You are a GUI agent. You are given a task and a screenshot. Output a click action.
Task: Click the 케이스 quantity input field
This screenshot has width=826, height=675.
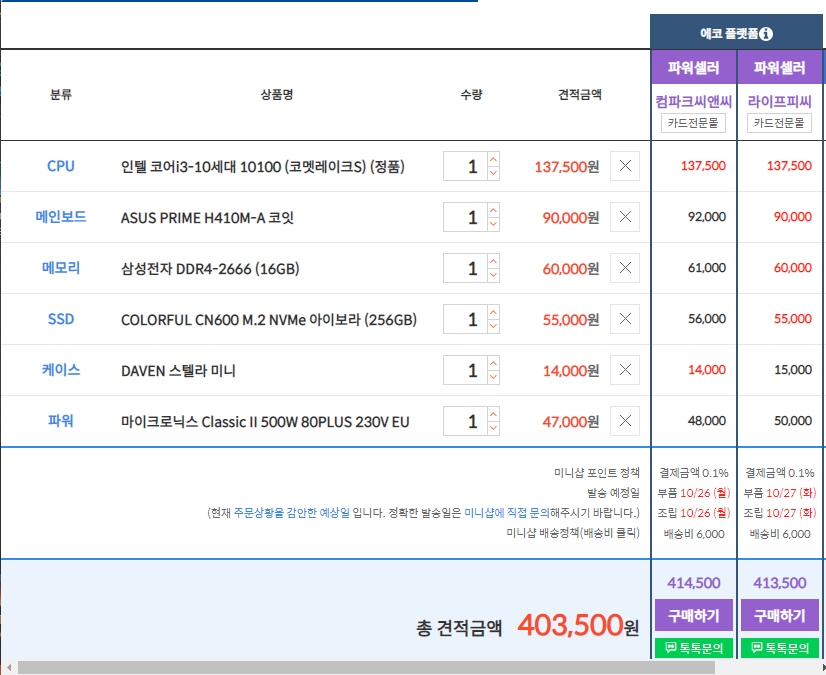(465, 370)
